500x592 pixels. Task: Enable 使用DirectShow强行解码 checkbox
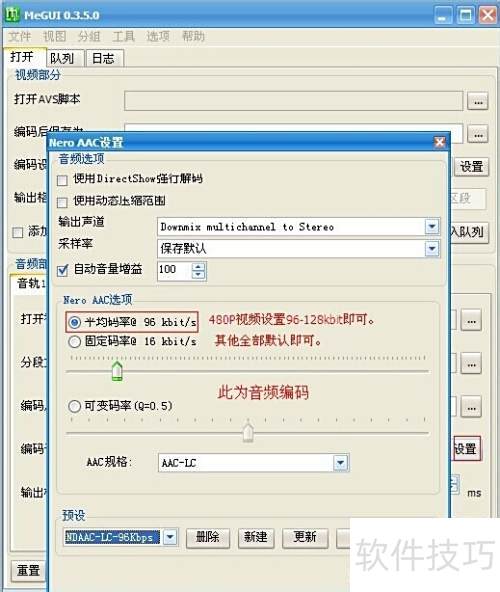(62, 180)
